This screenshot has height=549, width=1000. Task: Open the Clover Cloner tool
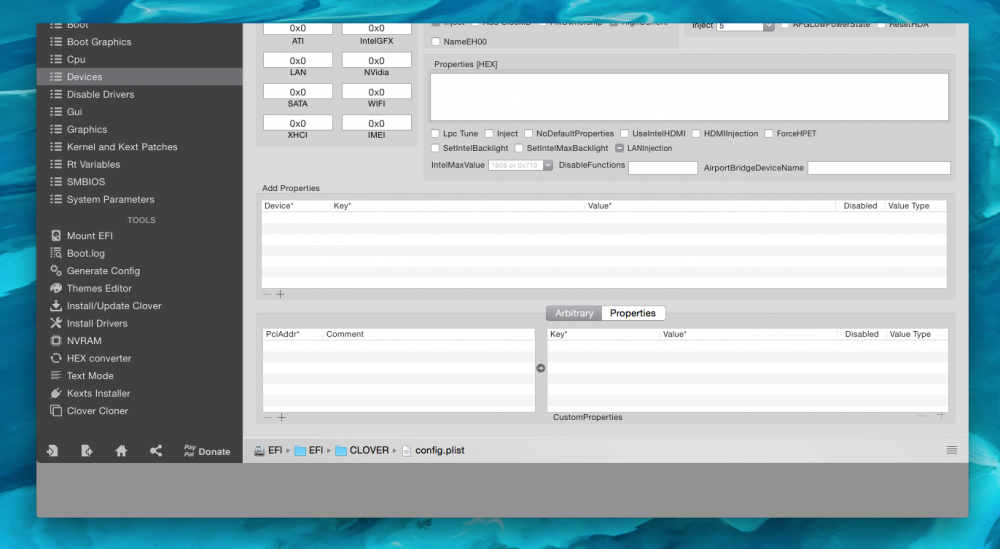[x=97, y=411]
